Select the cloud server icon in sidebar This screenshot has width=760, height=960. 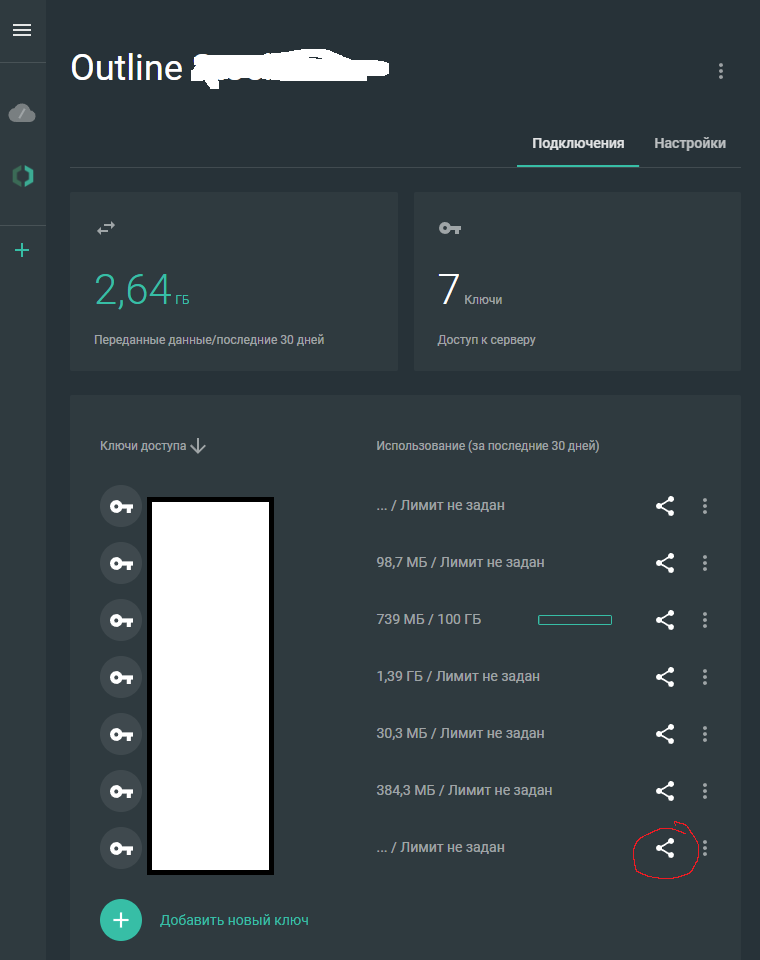coord(22,114)
